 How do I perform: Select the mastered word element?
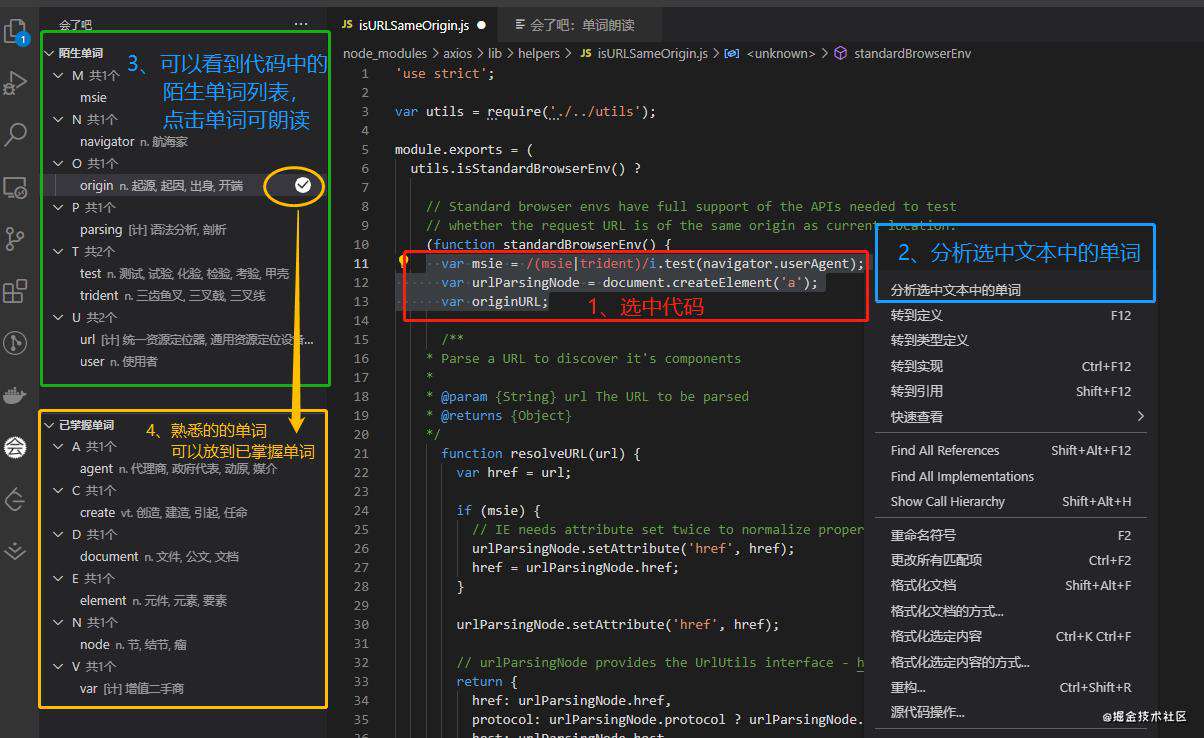(x=183, y=601)
